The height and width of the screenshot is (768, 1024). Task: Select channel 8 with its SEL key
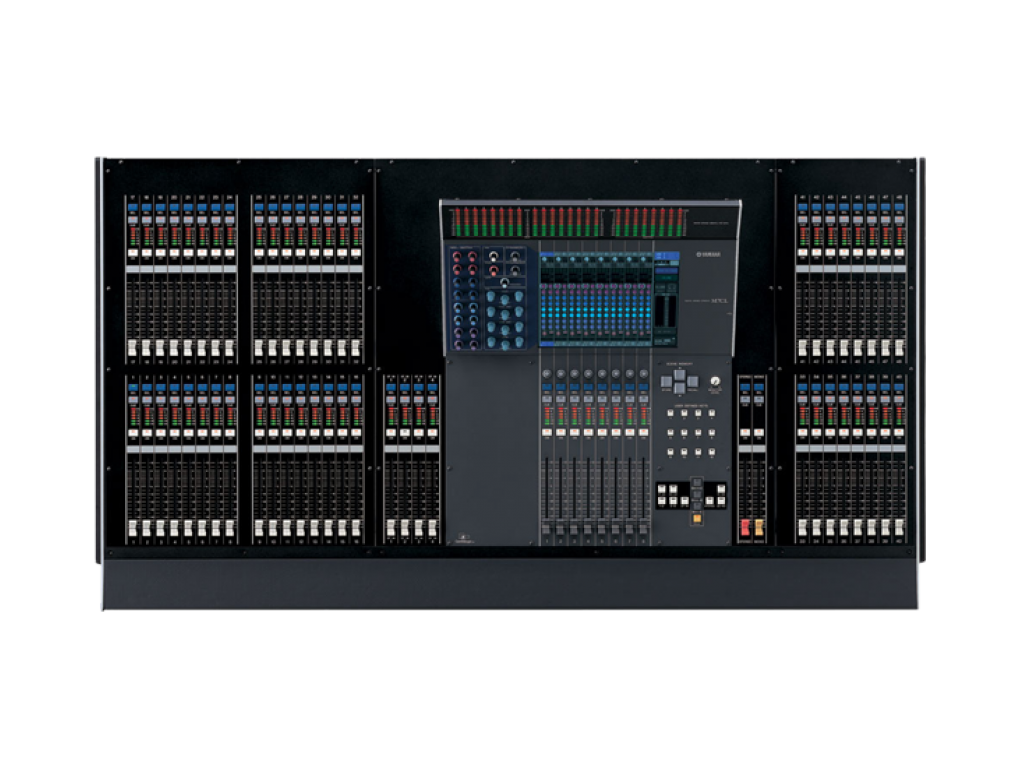(x=230, y=389)
